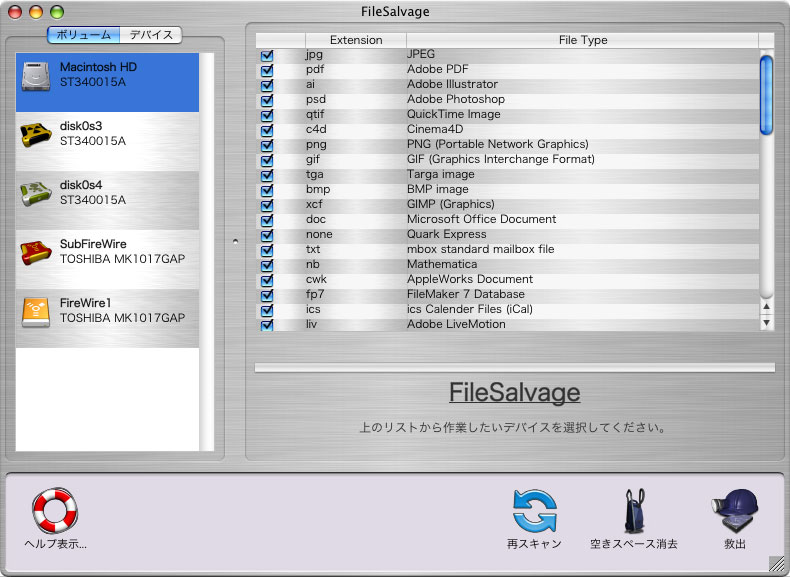
Task: Click the file type list scrollbar thumb
Action: (x=766, y=95)
